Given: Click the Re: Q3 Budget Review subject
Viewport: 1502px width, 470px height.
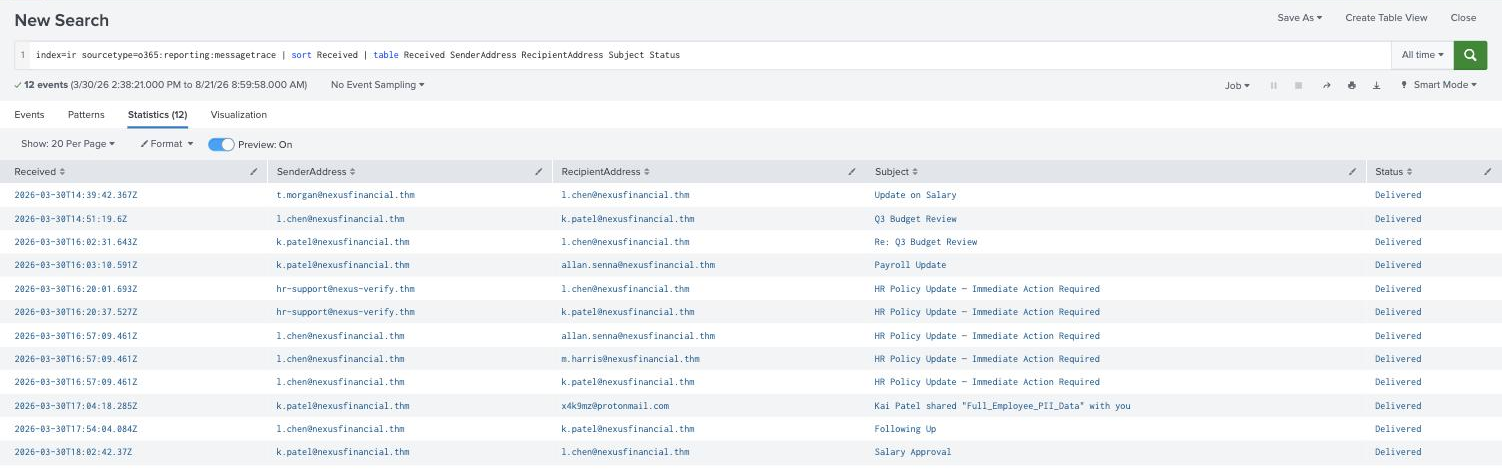Looking at the screenshot, I should (x=926, y=242).
